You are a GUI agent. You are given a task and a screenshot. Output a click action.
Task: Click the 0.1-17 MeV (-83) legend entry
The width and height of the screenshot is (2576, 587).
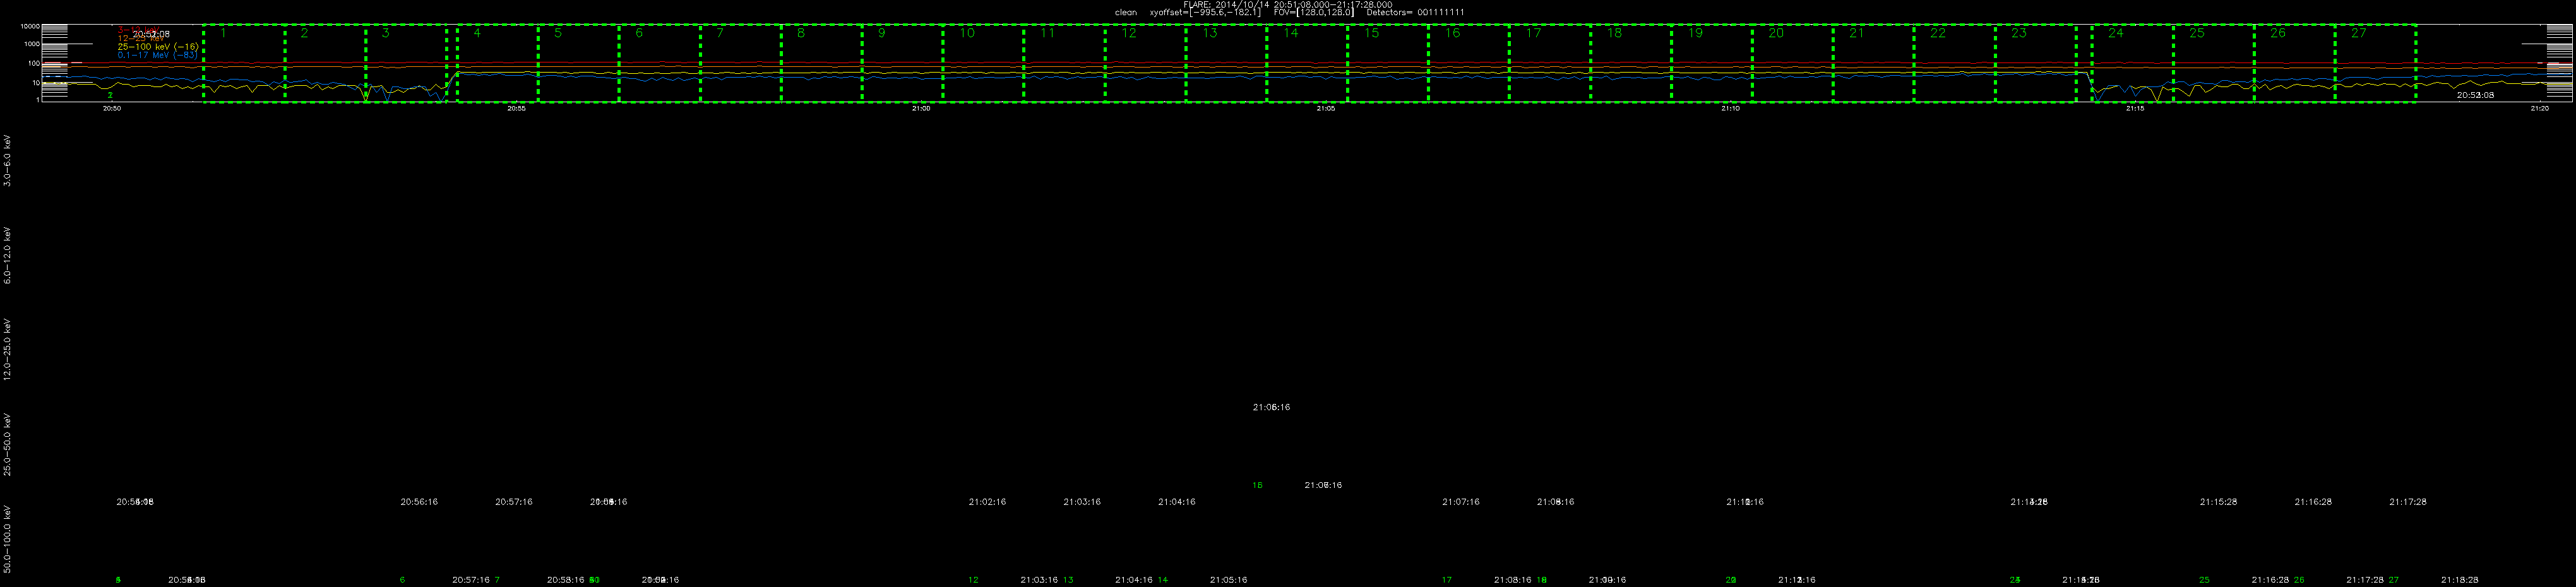pyautogui.click(x=158, y=55)
